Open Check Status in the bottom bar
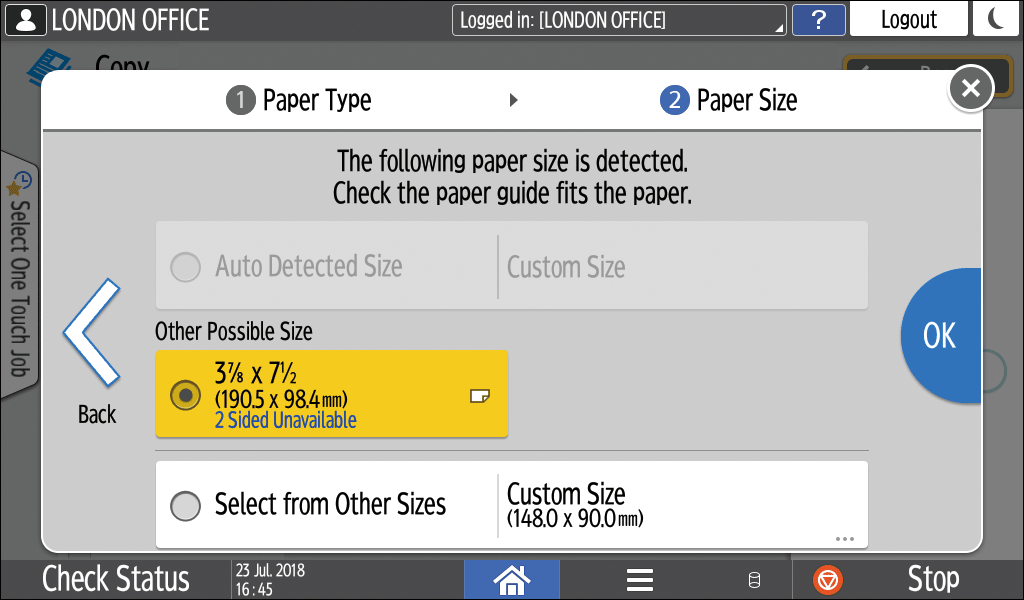 click(x=115, y=579)
